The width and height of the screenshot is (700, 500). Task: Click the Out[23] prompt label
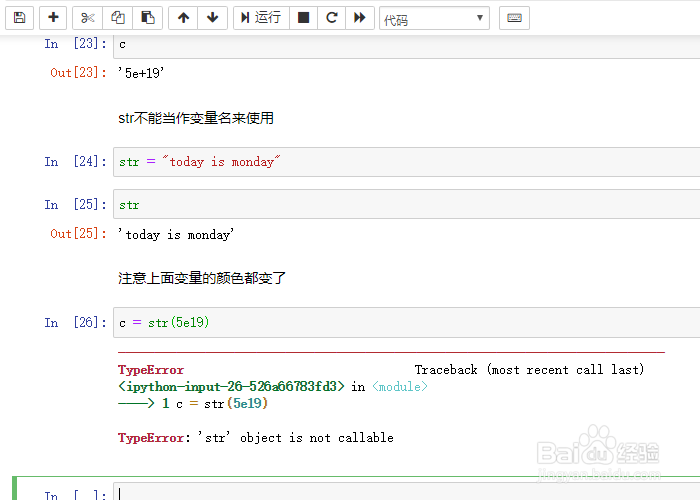(78, 72)
